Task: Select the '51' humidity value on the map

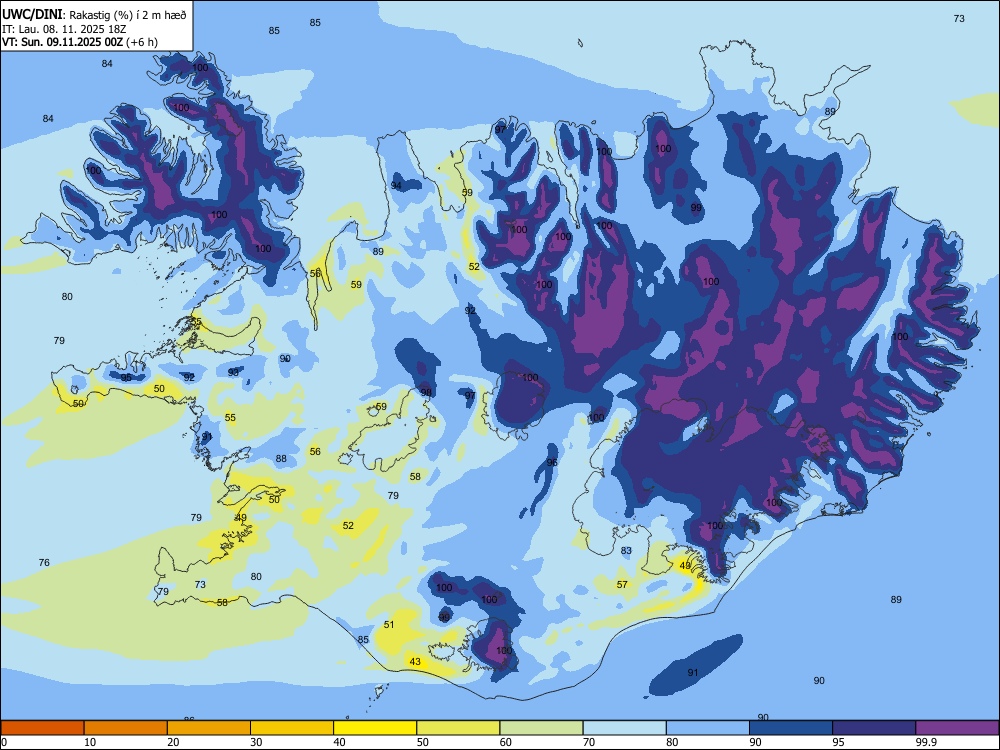Action: (389, 624)
